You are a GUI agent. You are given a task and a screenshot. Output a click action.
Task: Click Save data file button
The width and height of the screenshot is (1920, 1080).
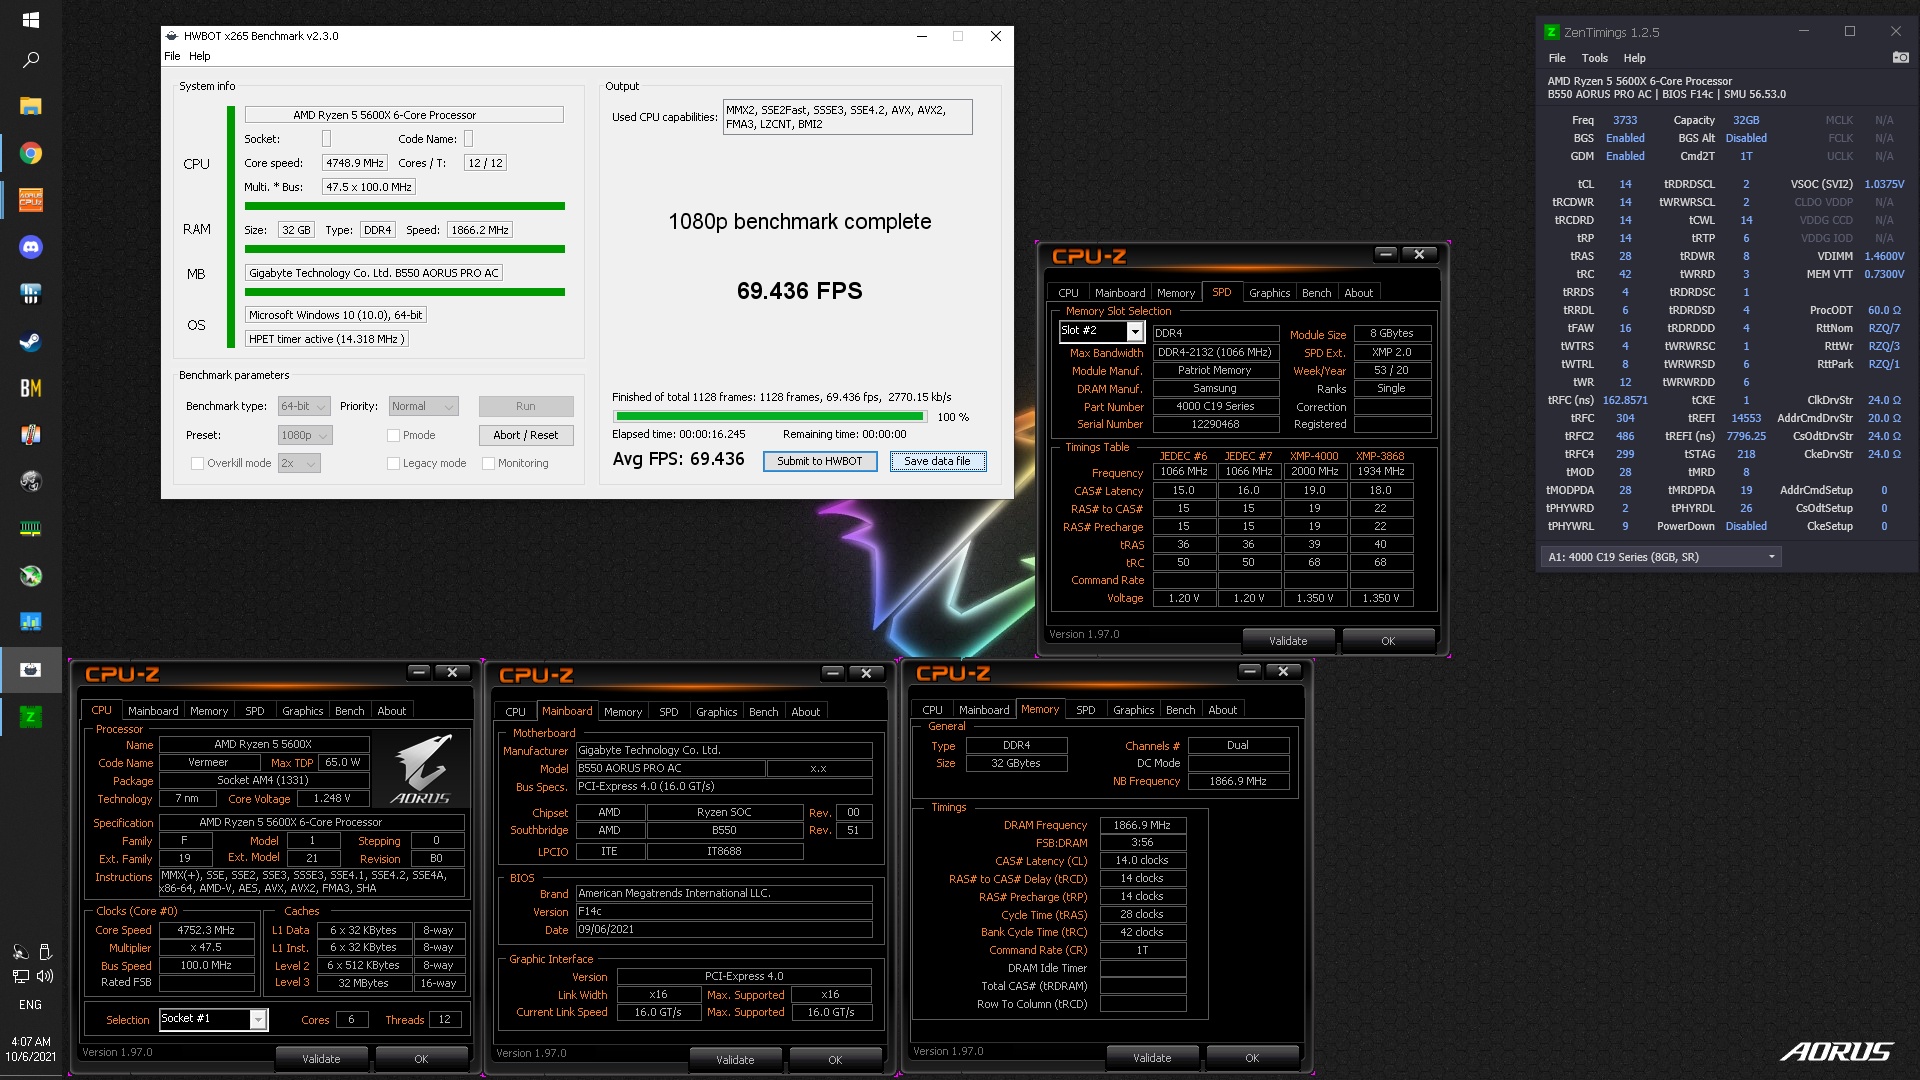tap(937, 461)
